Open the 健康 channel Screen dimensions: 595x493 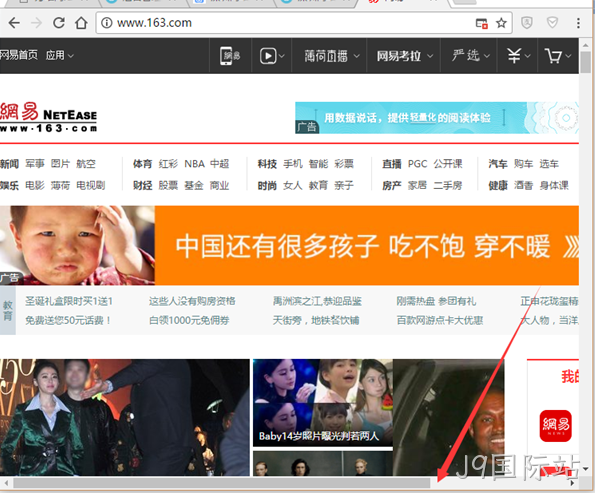(x=498, y=186)
